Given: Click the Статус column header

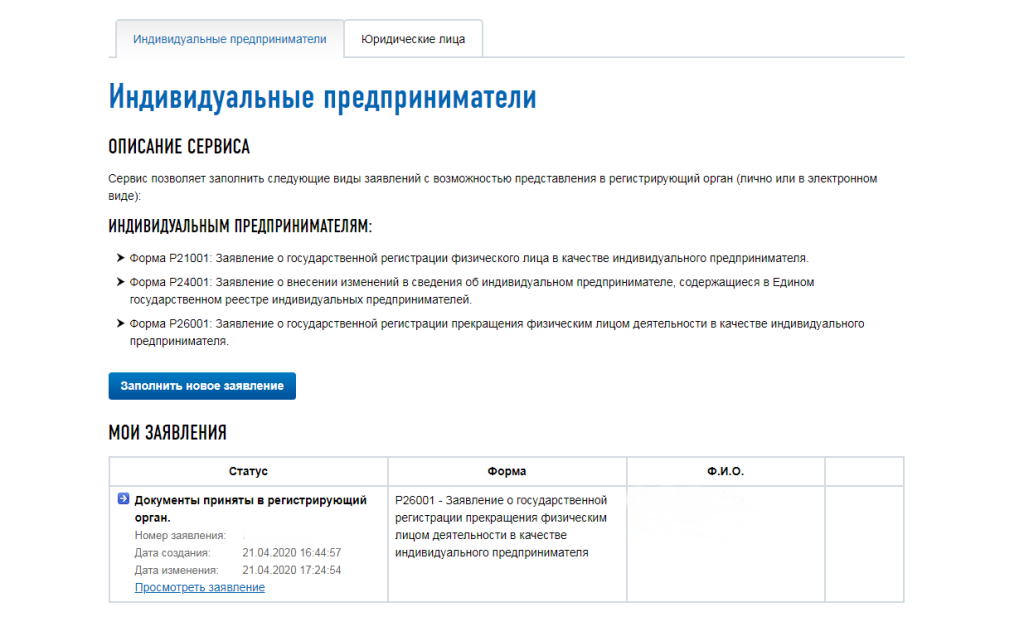Looking at the screenshot, I should click(x=248, y=471).
